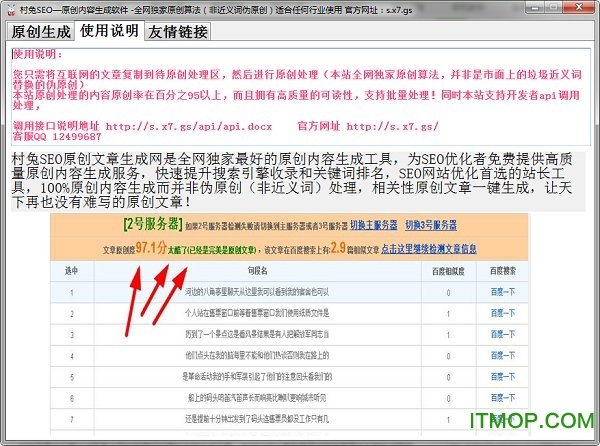Click the 客服QQ 12499687 text
Image resolution: width=600 pixels, height=446 pixels.
tap(57, 137)
